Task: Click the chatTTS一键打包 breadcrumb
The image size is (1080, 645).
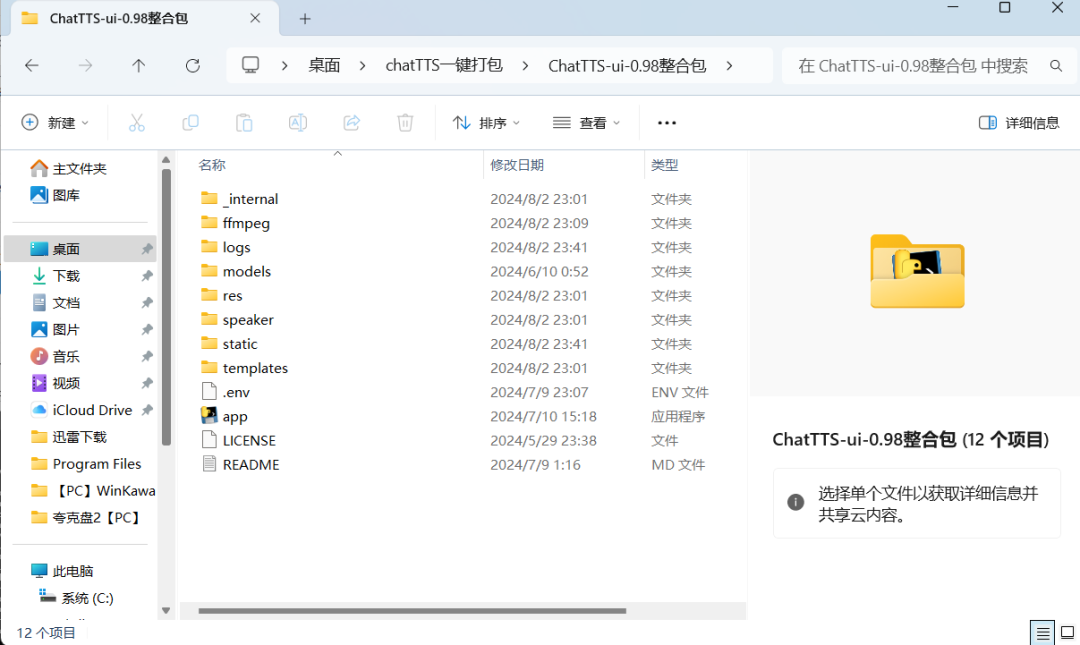Action: pyautogui.click(x=444, y=65)
